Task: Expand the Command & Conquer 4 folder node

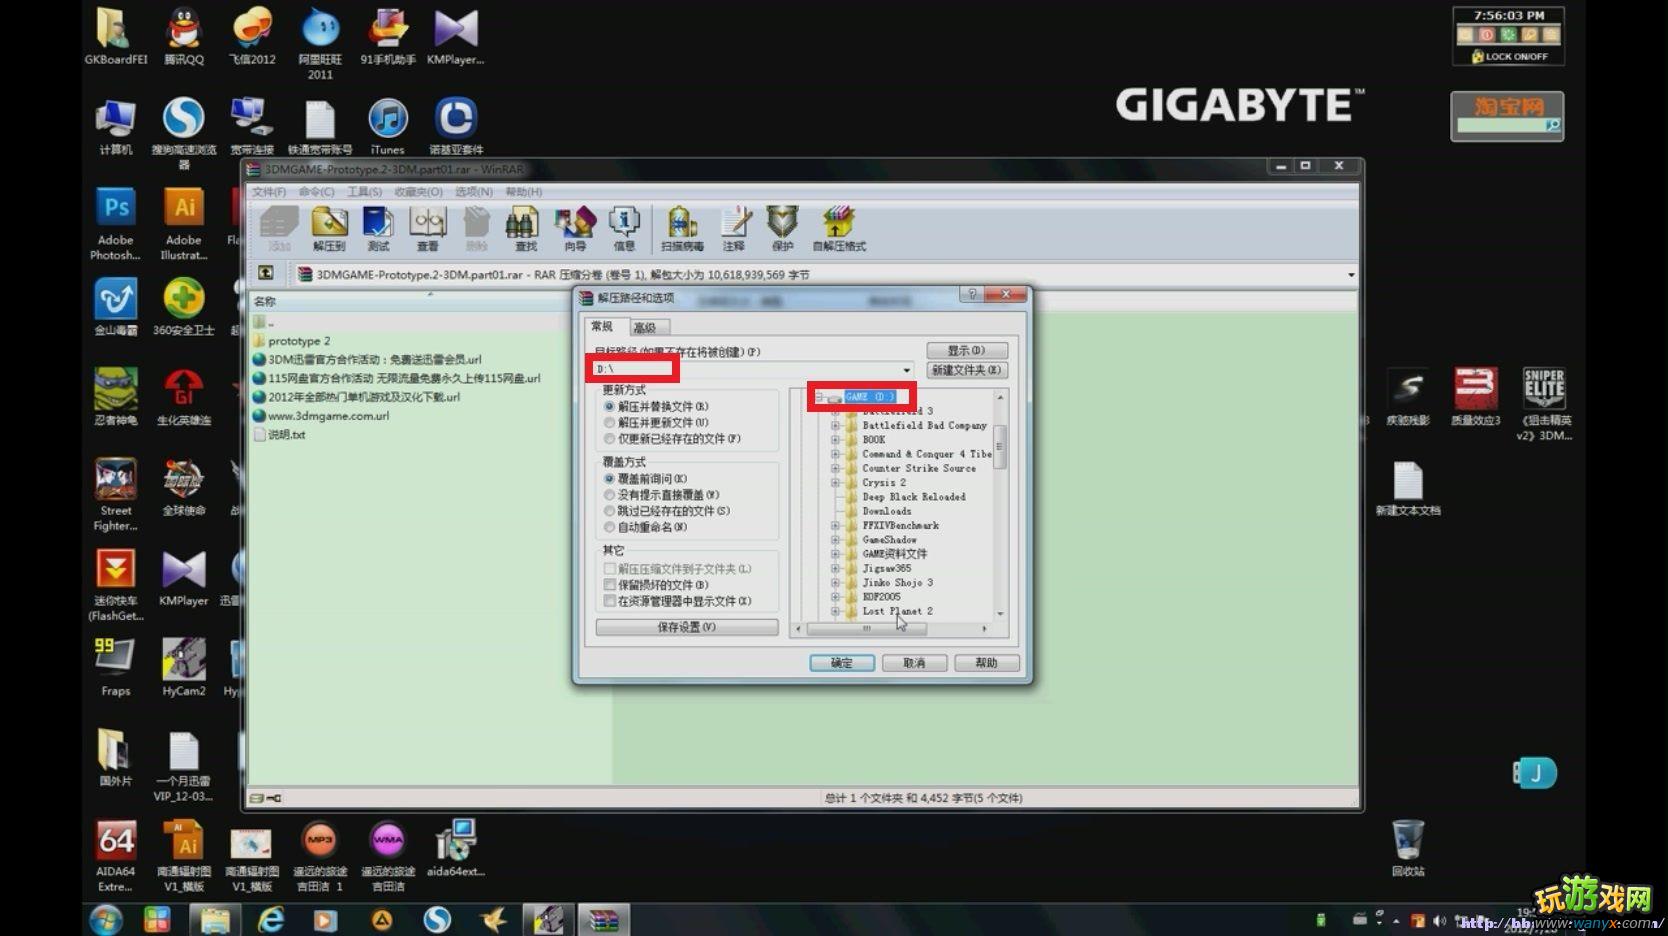Action: click(x=835, y=454)
